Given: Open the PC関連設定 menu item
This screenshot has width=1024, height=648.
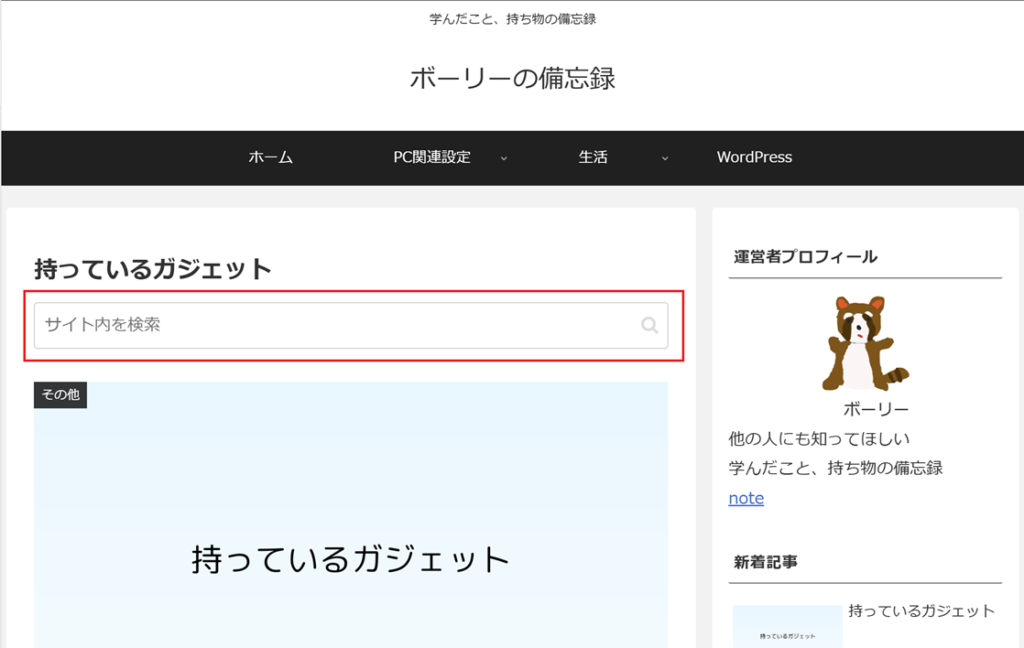Looking at the screenshot, I should [x=432, y=157].
